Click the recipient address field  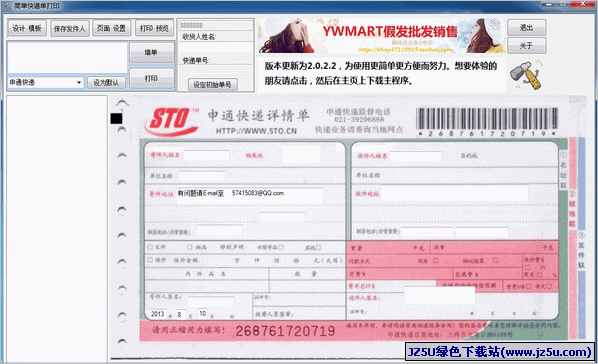pyautogui.click(x=454, y=193)
